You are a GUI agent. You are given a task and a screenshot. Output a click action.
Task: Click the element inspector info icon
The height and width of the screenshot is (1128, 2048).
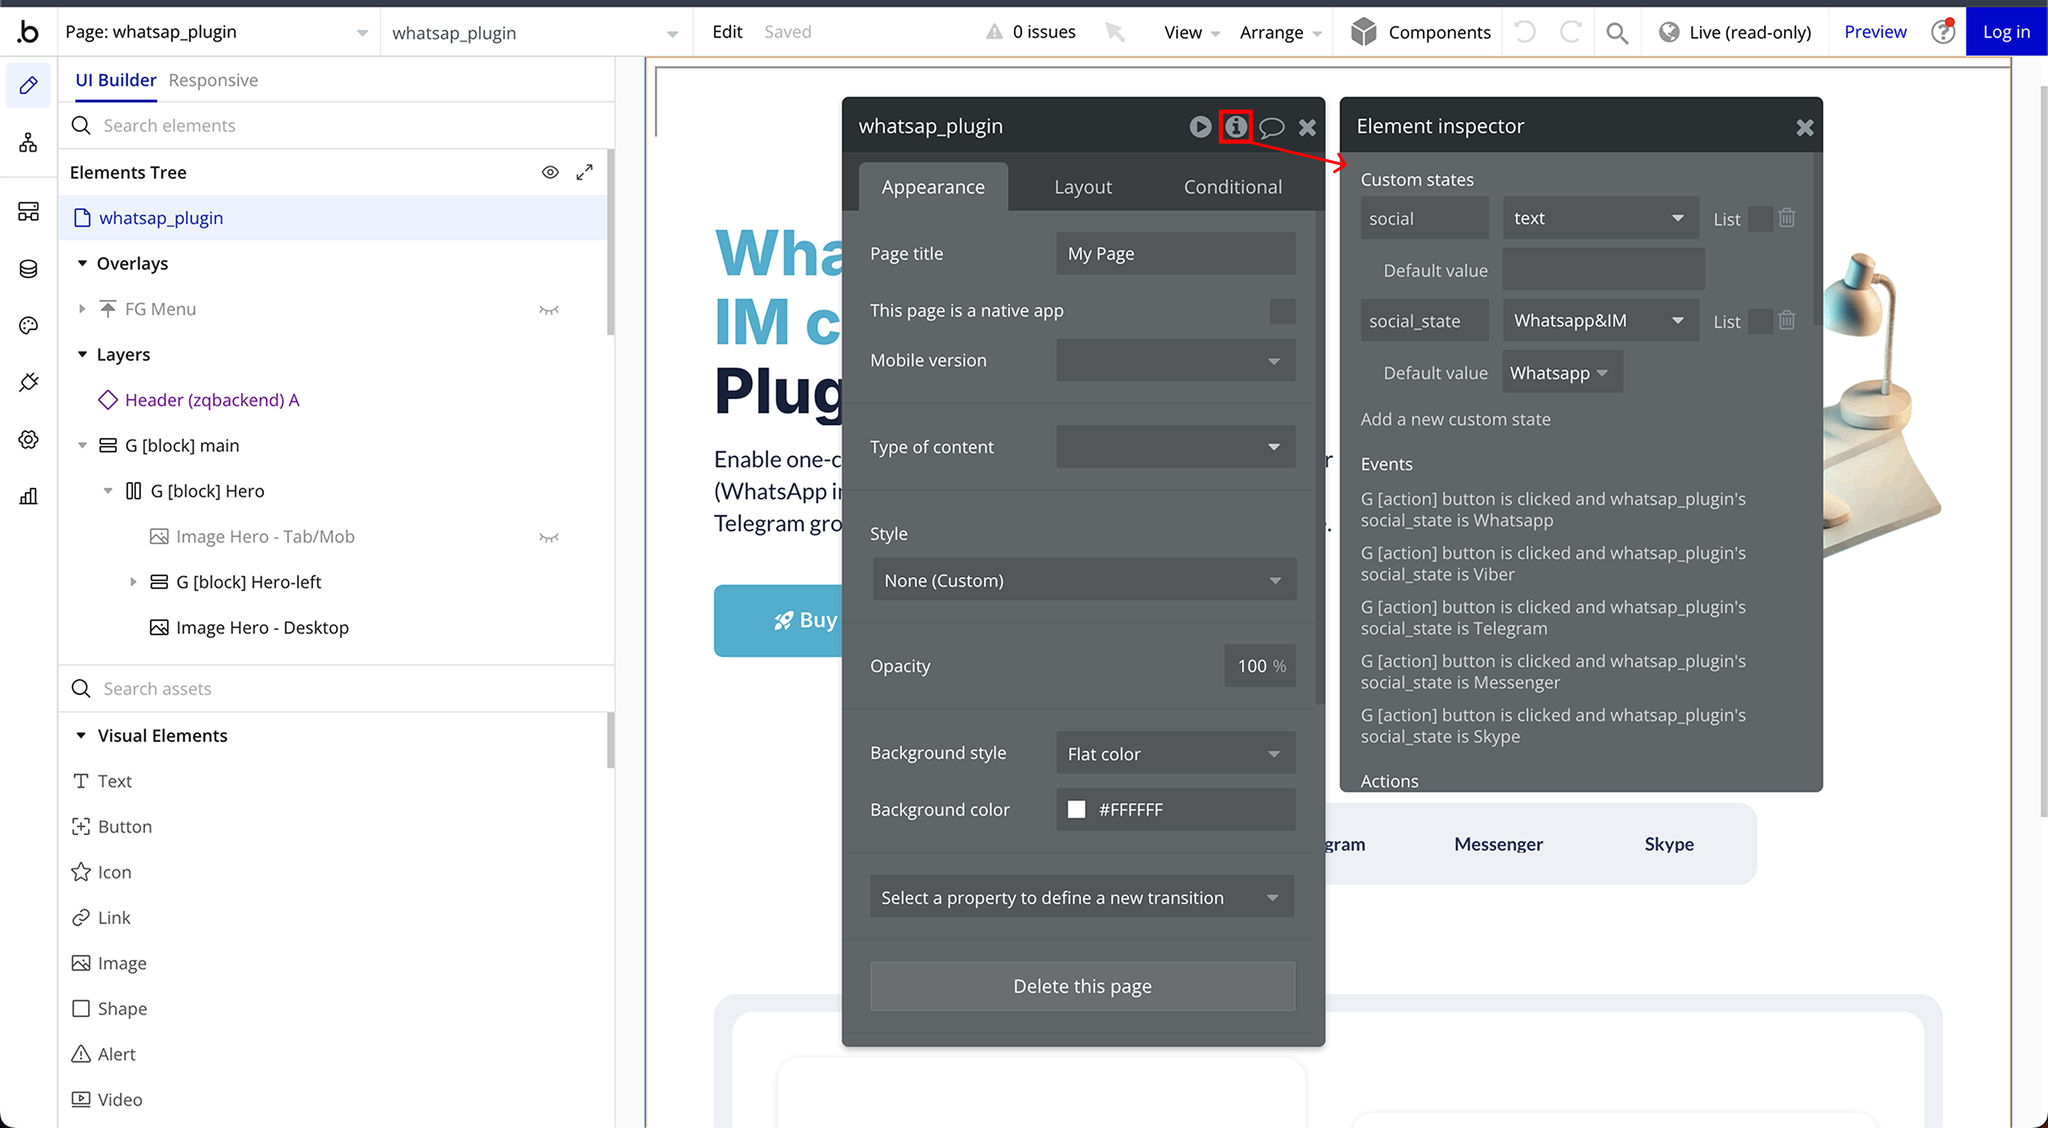[1236, 127]
